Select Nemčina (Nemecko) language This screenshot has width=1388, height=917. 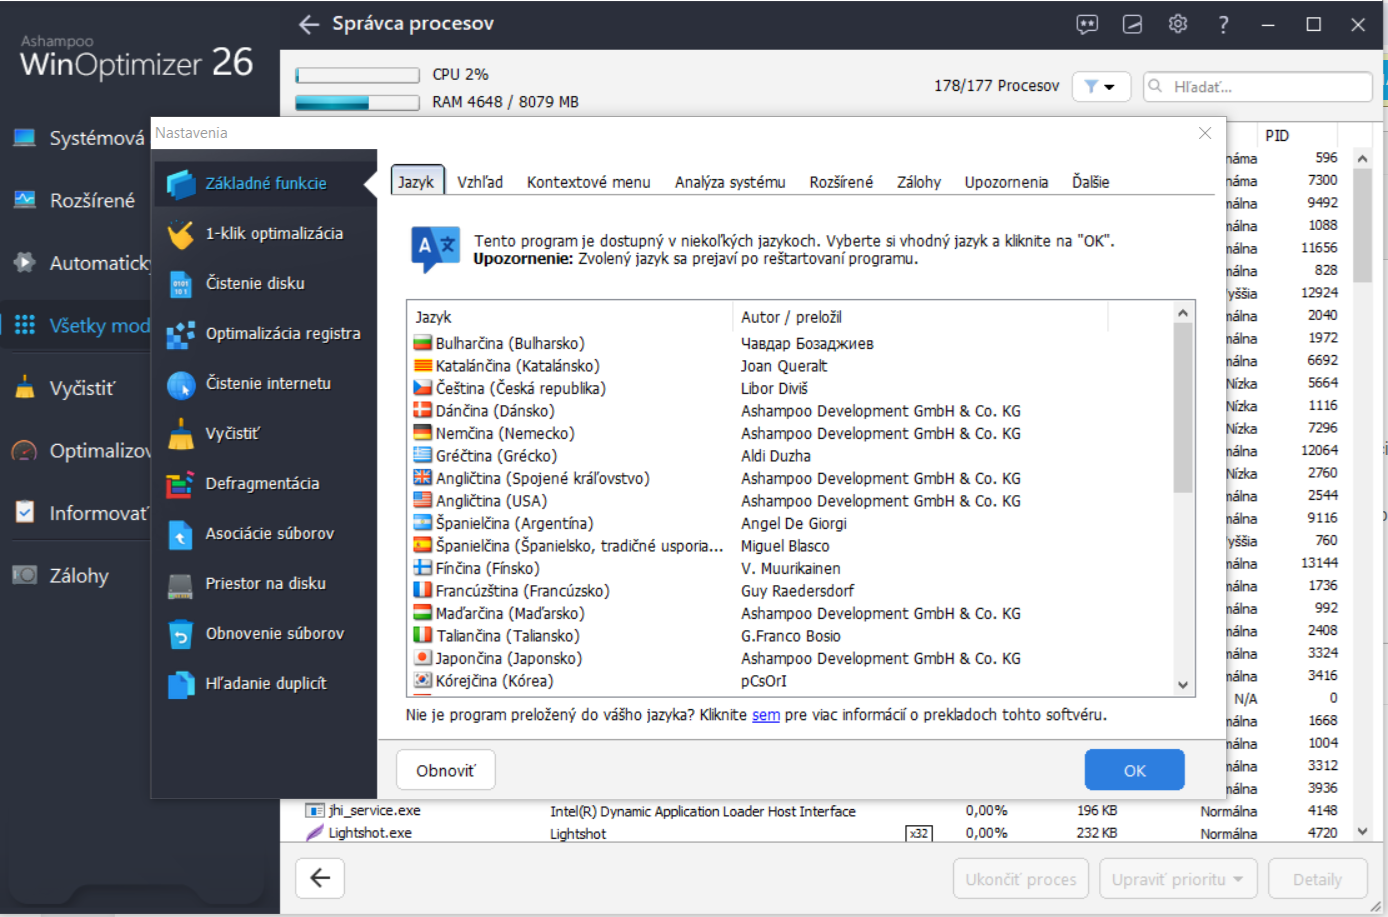[790, 433]
